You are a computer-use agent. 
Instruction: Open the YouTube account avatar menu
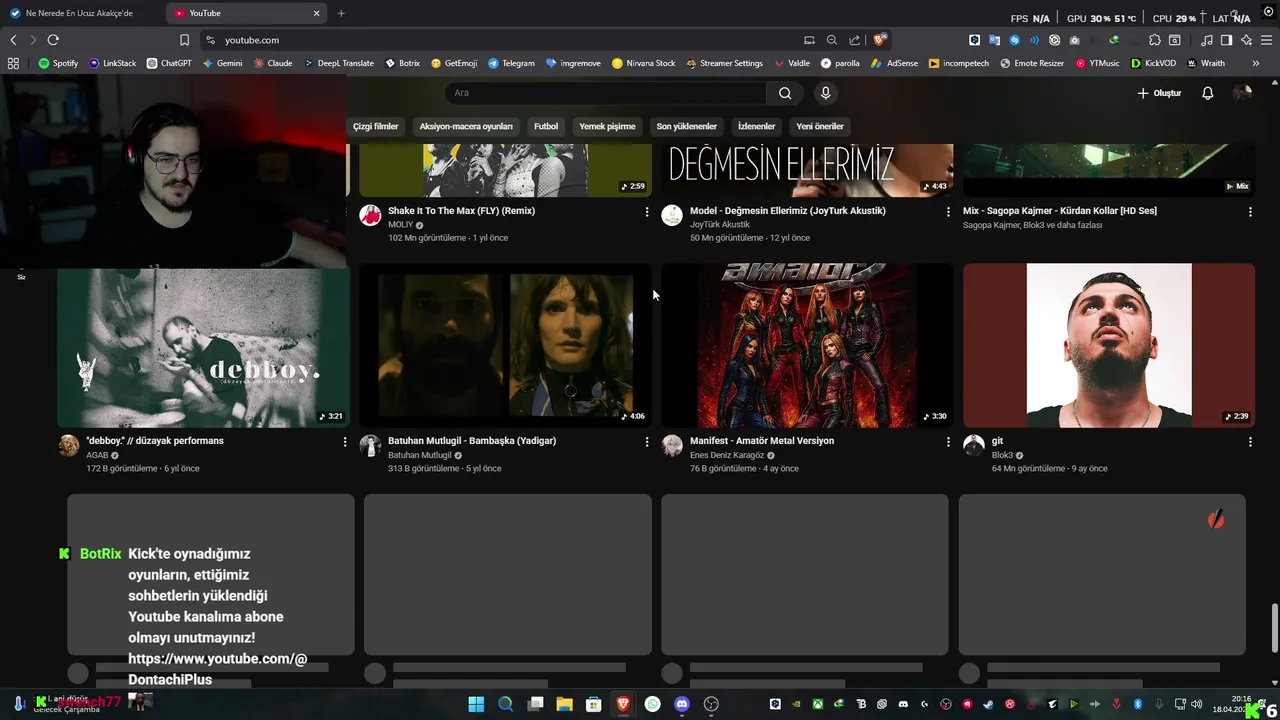(1243, 93)
